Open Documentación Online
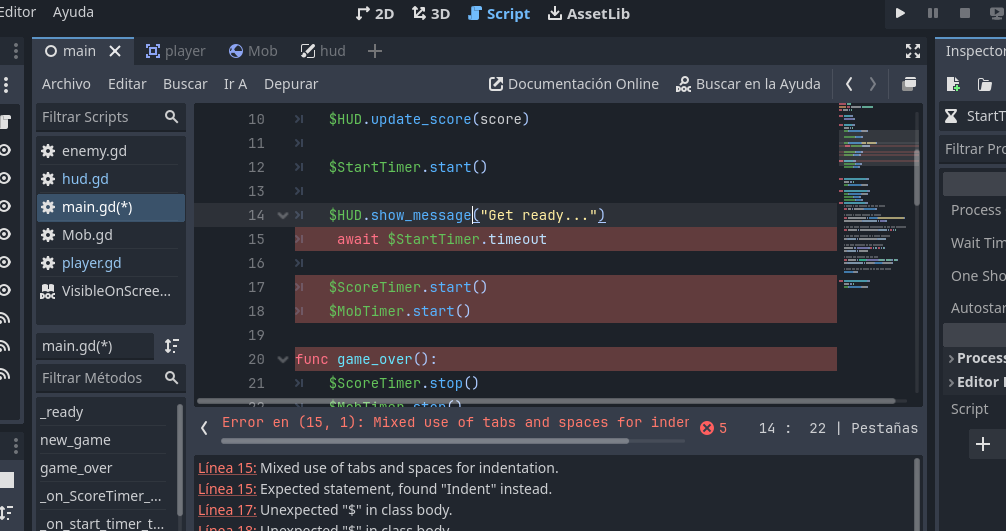The image size is (1006, 531). (x=573, y=84)
